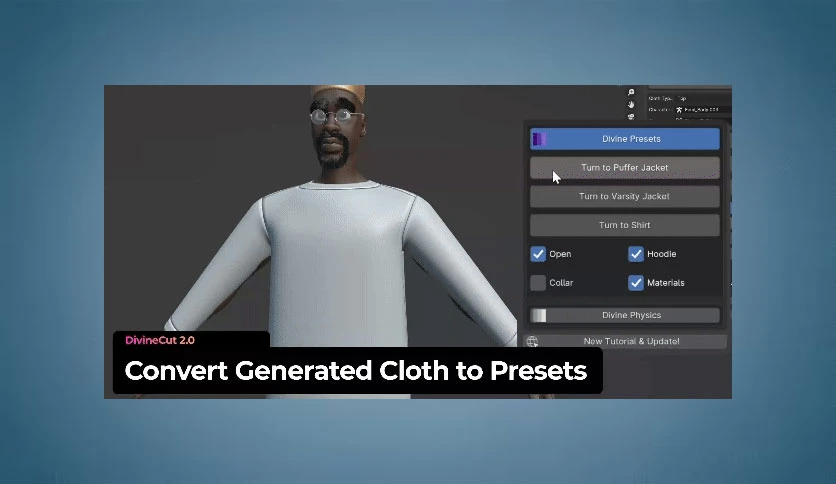
Task: Enable the Collar checkbox
Action: 538,283
